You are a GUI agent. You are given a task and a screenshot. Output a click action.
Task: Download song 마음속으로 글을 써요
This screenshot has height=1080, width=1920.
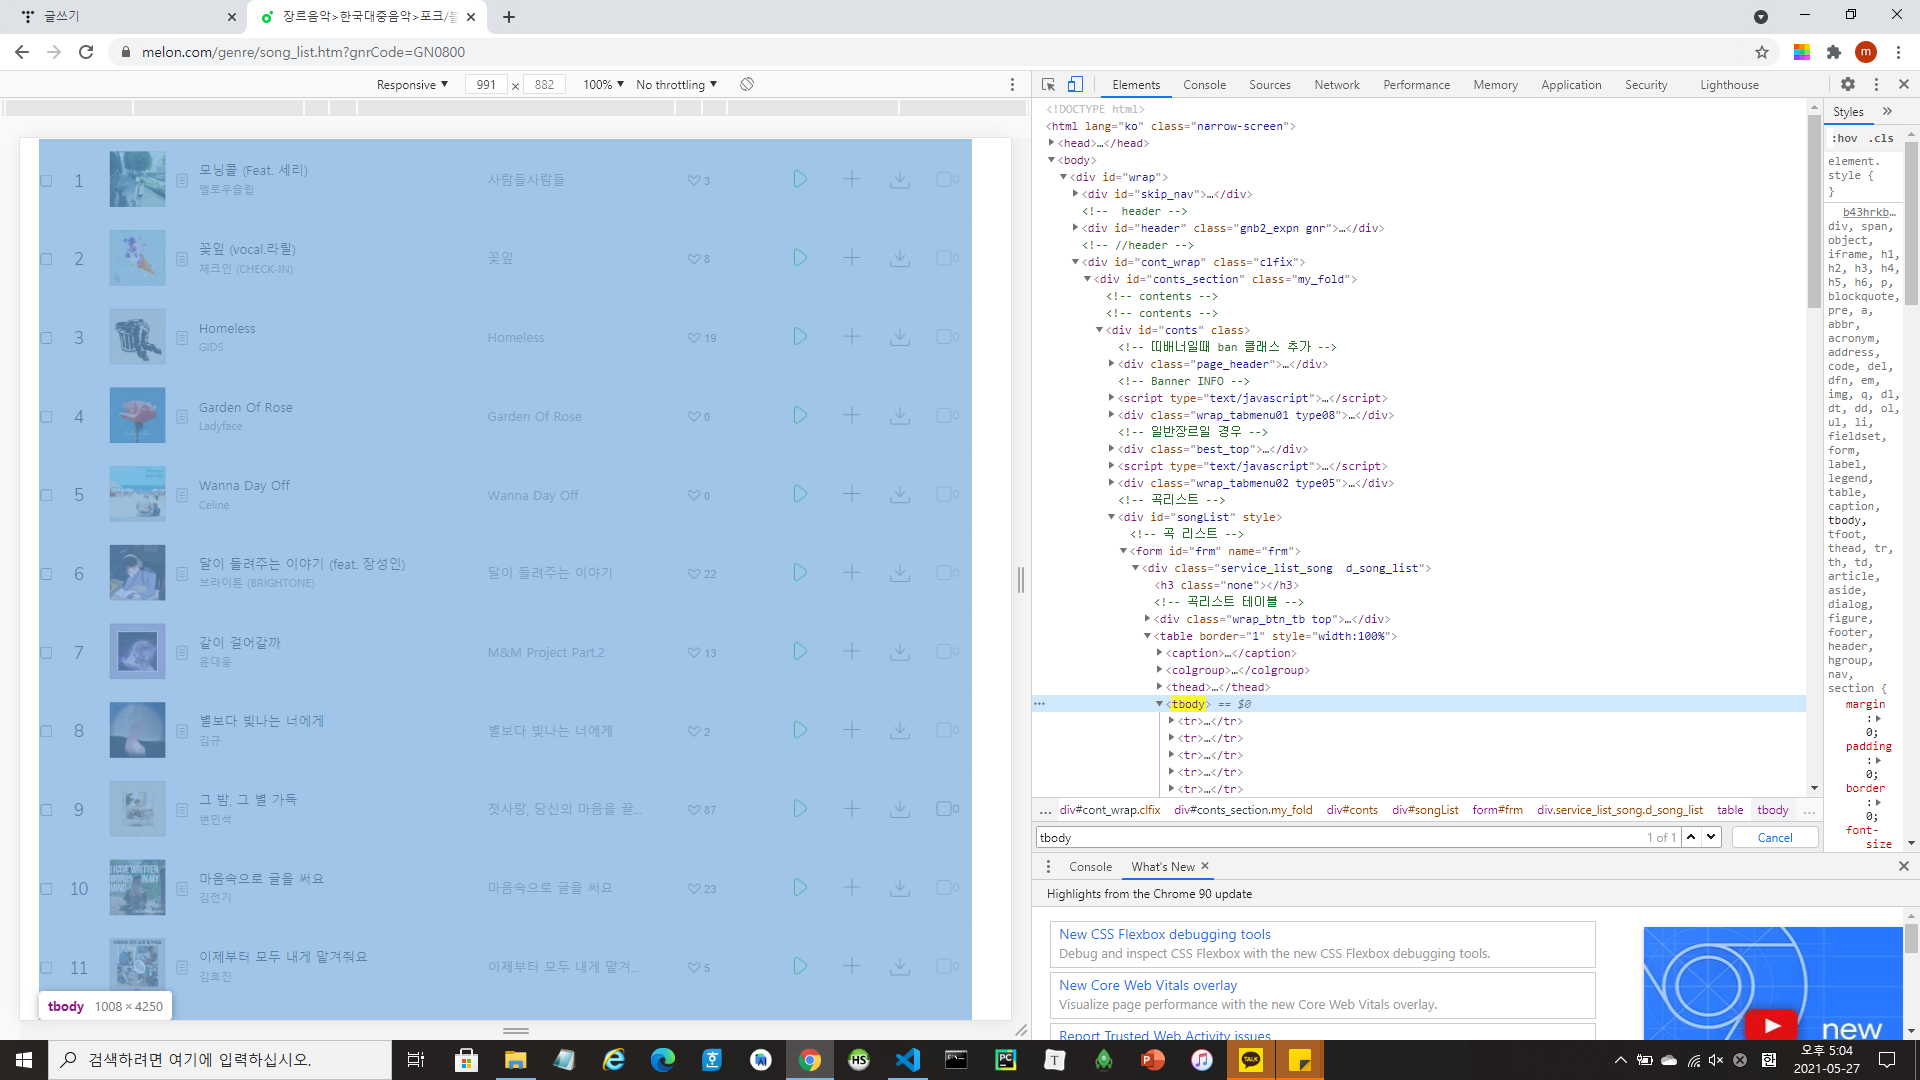900,888
